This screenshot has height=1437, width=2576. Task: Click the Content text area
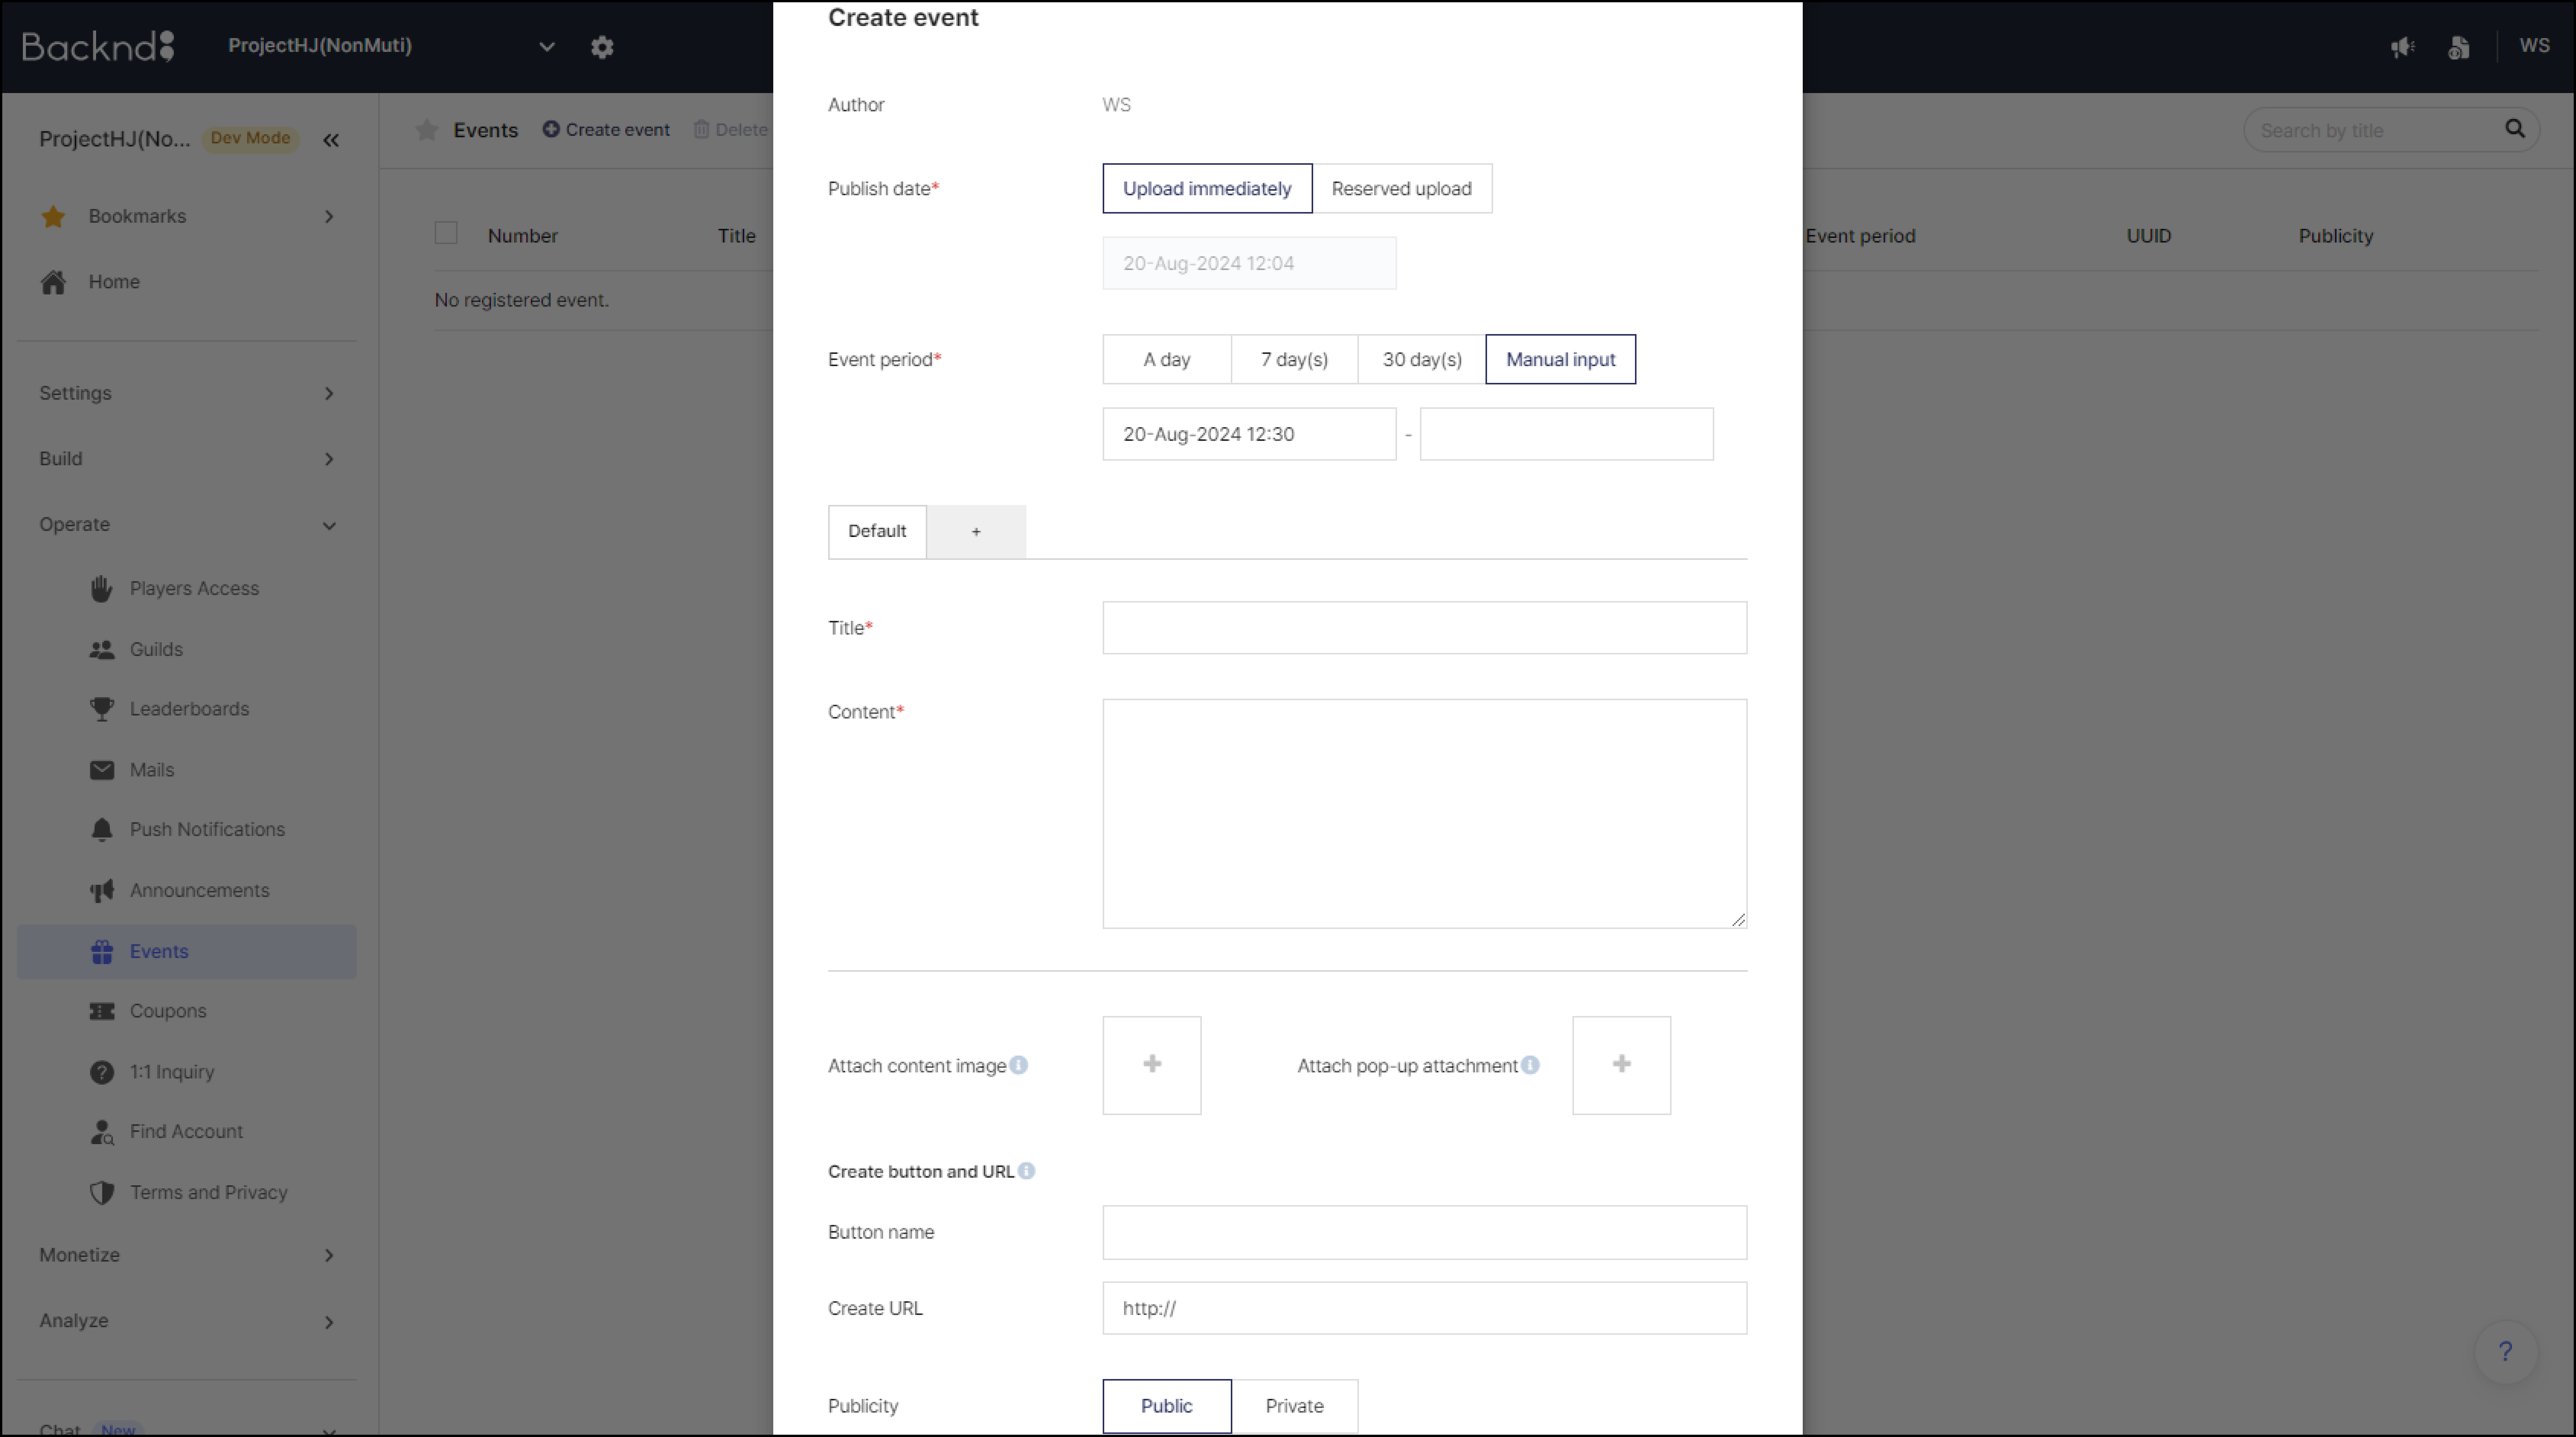(x=1424, y=814)
